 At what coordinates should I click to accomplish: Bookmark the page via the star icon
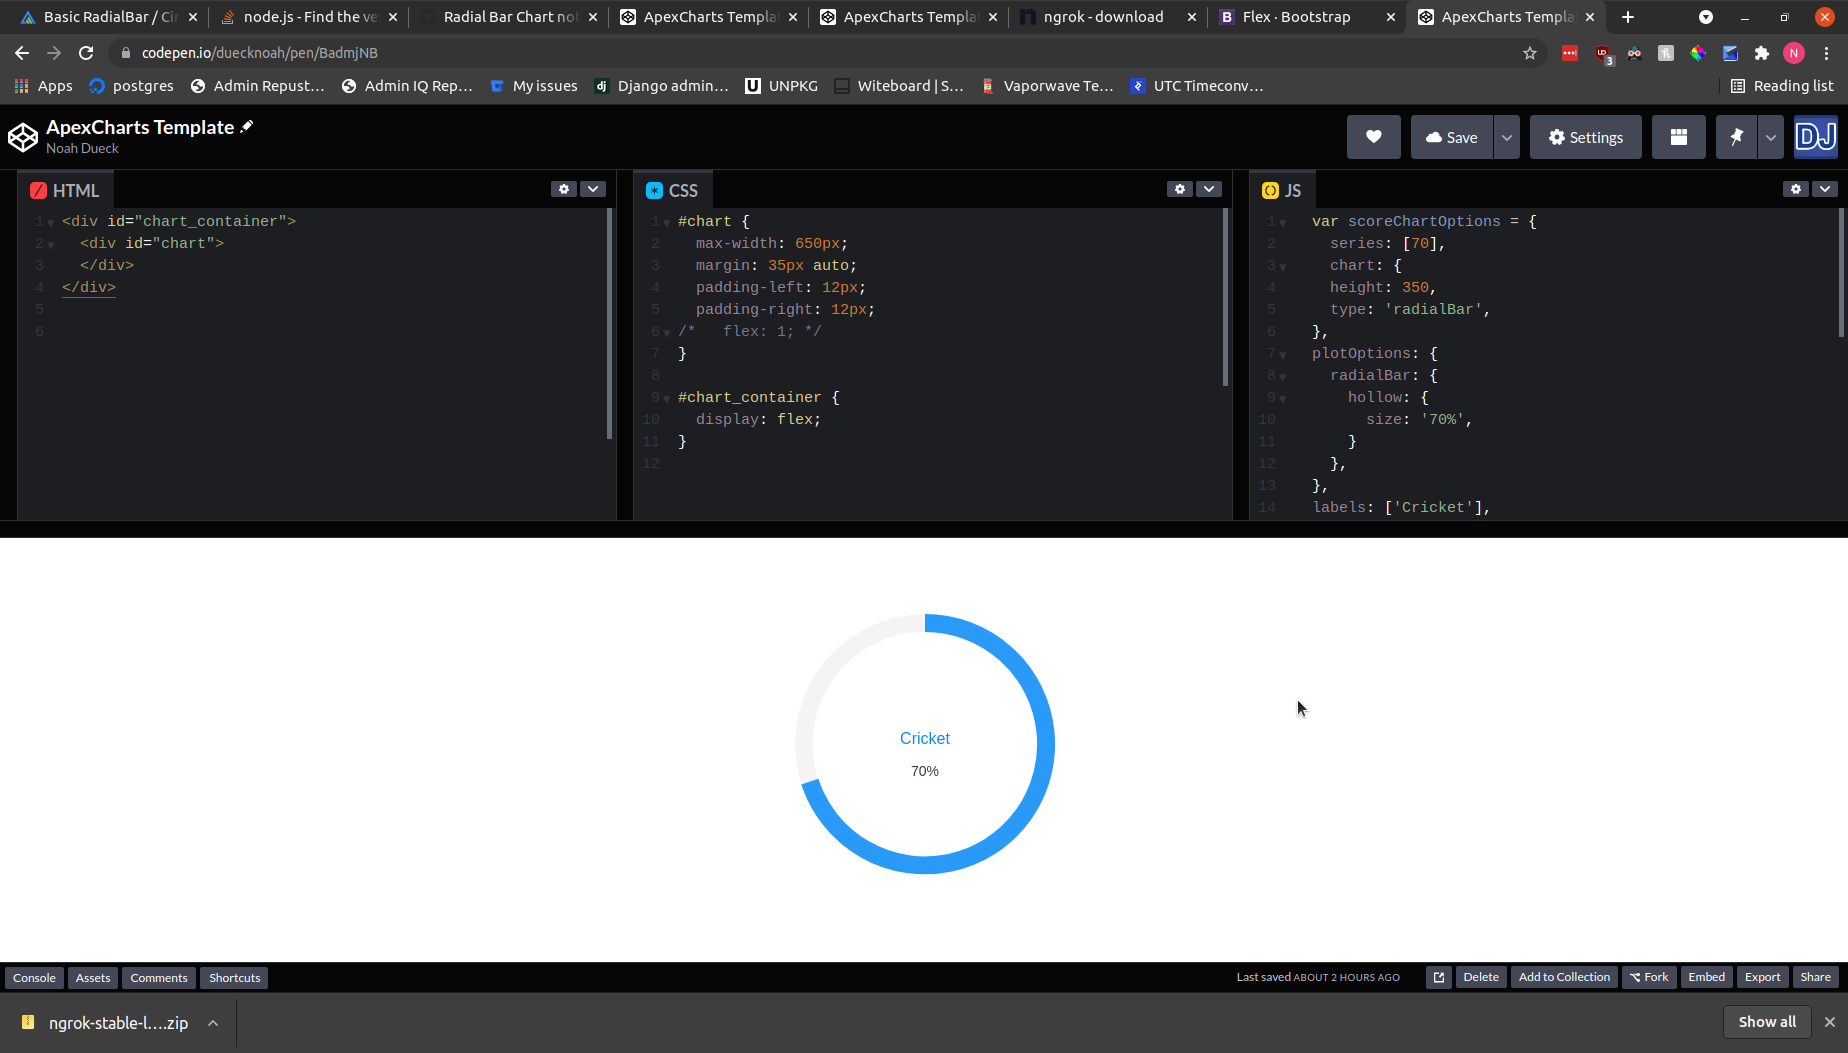pyautogui.click(x=1529, y=53)
